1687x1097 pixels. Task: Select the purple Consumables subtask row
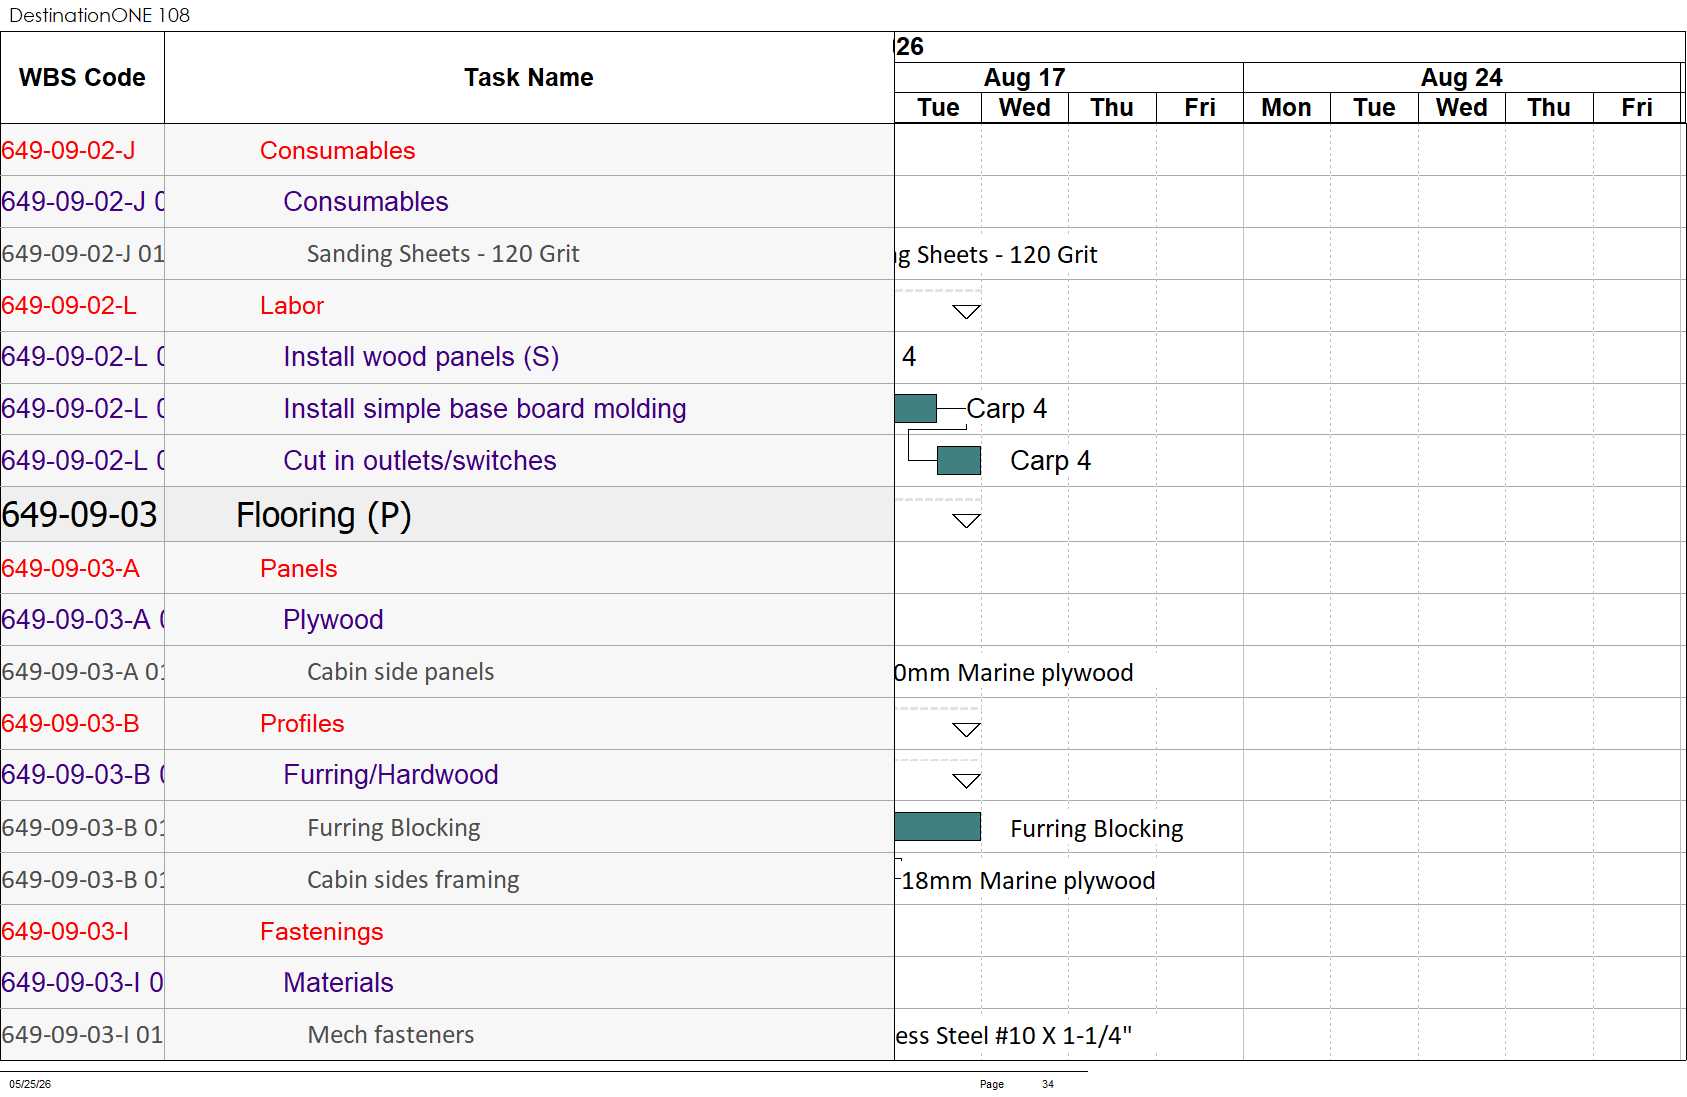point(447,202)
